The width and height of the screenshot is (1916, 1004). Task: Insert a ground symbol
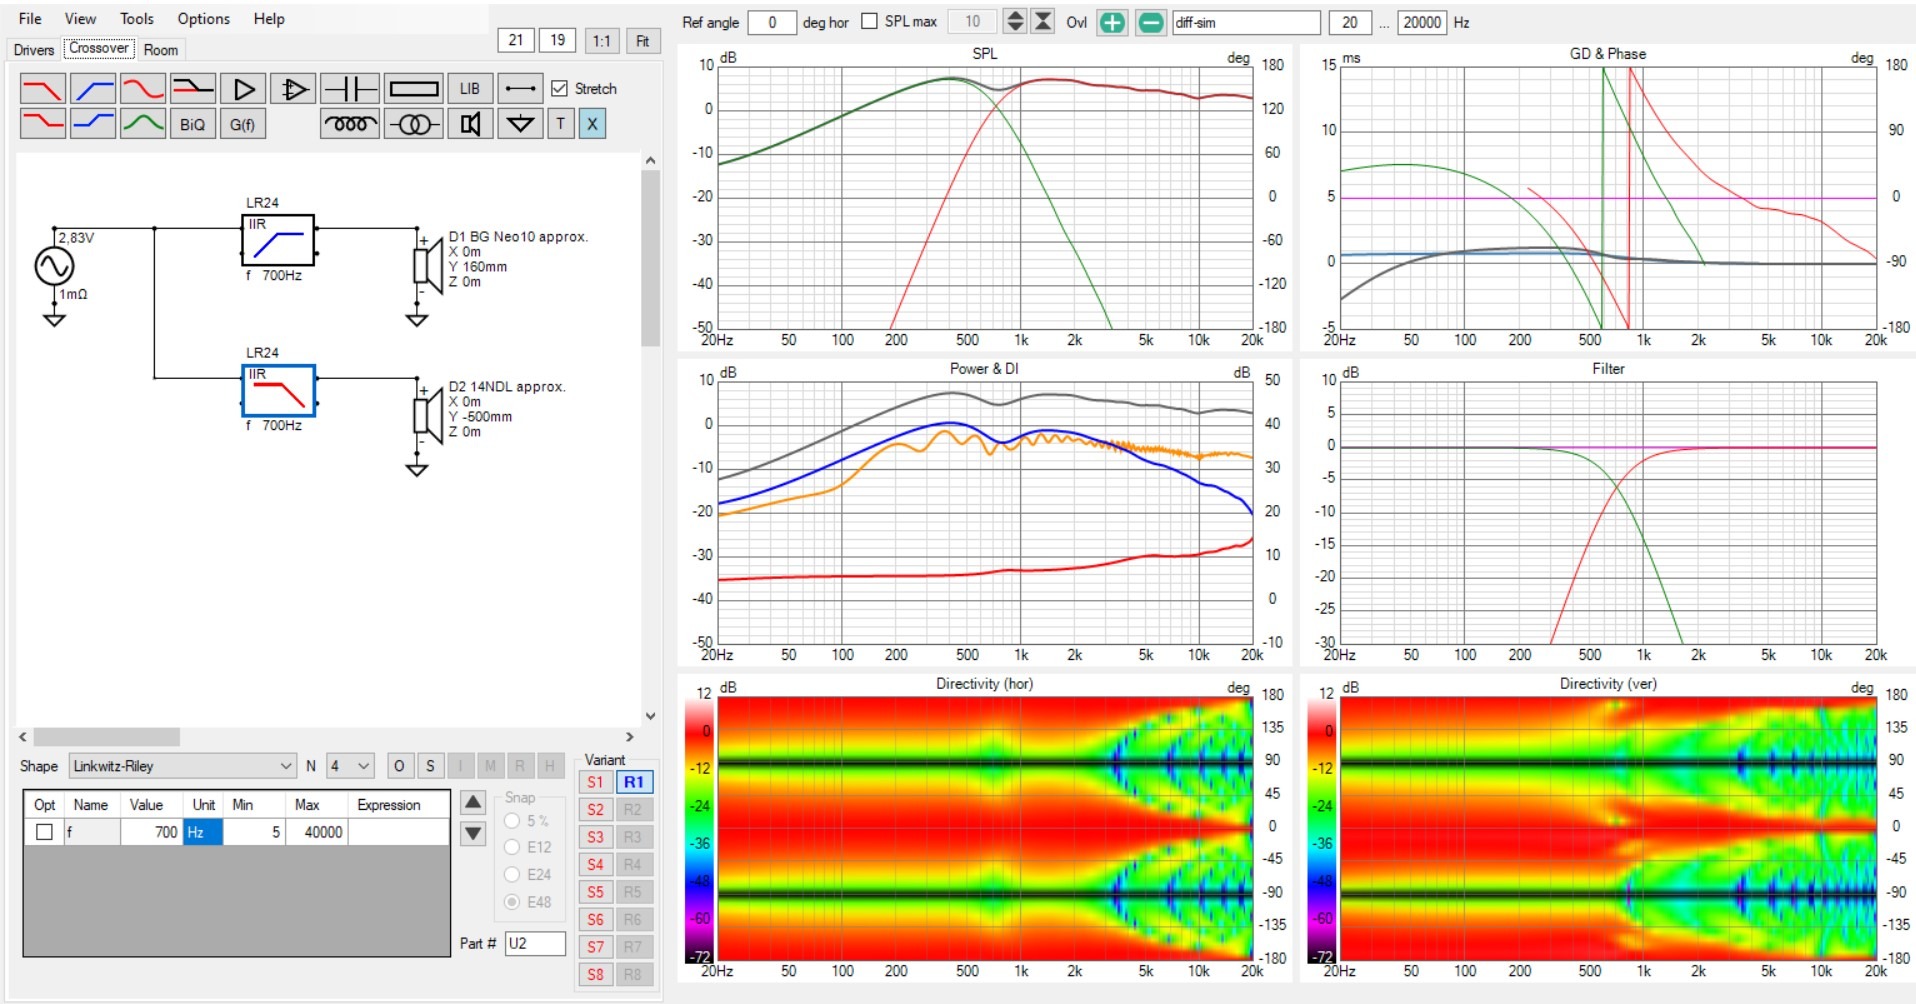[x=520, y=124]
